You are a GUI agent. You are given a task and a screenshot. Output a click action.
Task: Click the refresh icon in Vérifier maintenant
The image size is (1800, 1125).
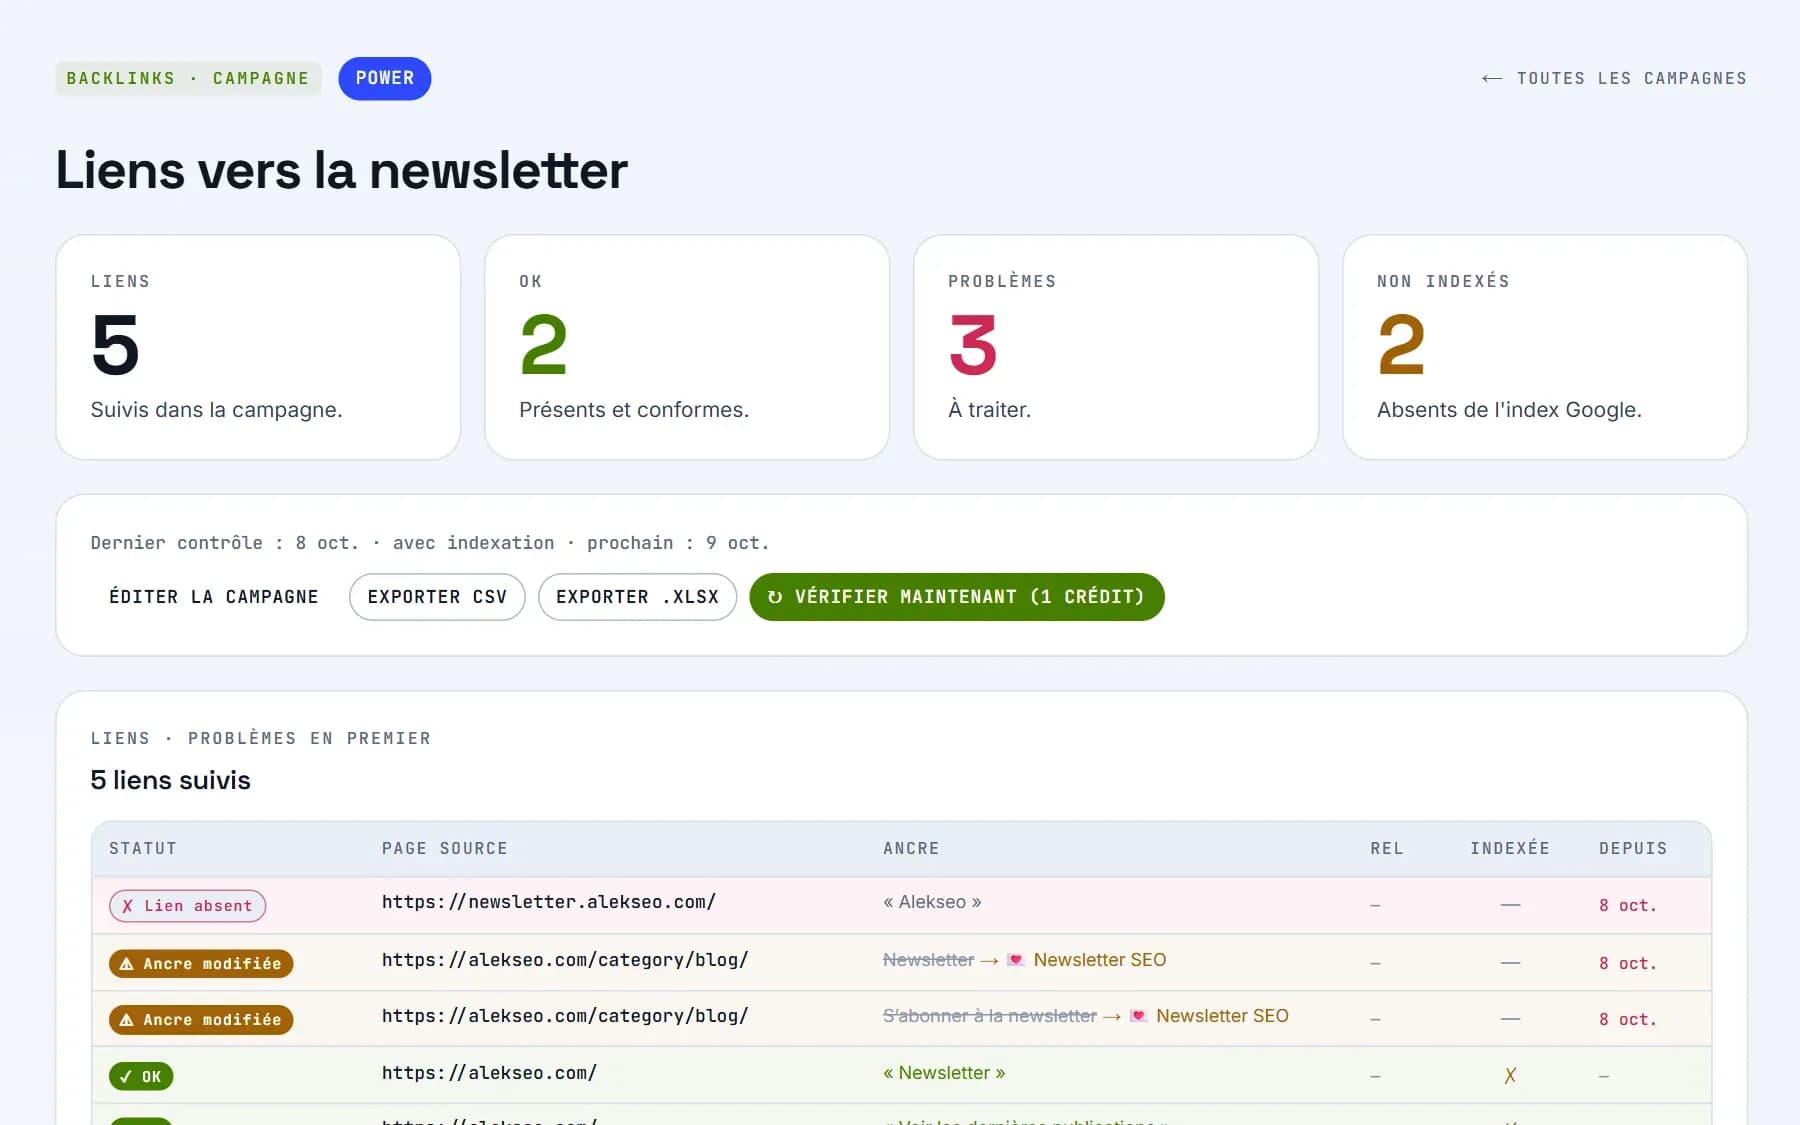(775, 597)
